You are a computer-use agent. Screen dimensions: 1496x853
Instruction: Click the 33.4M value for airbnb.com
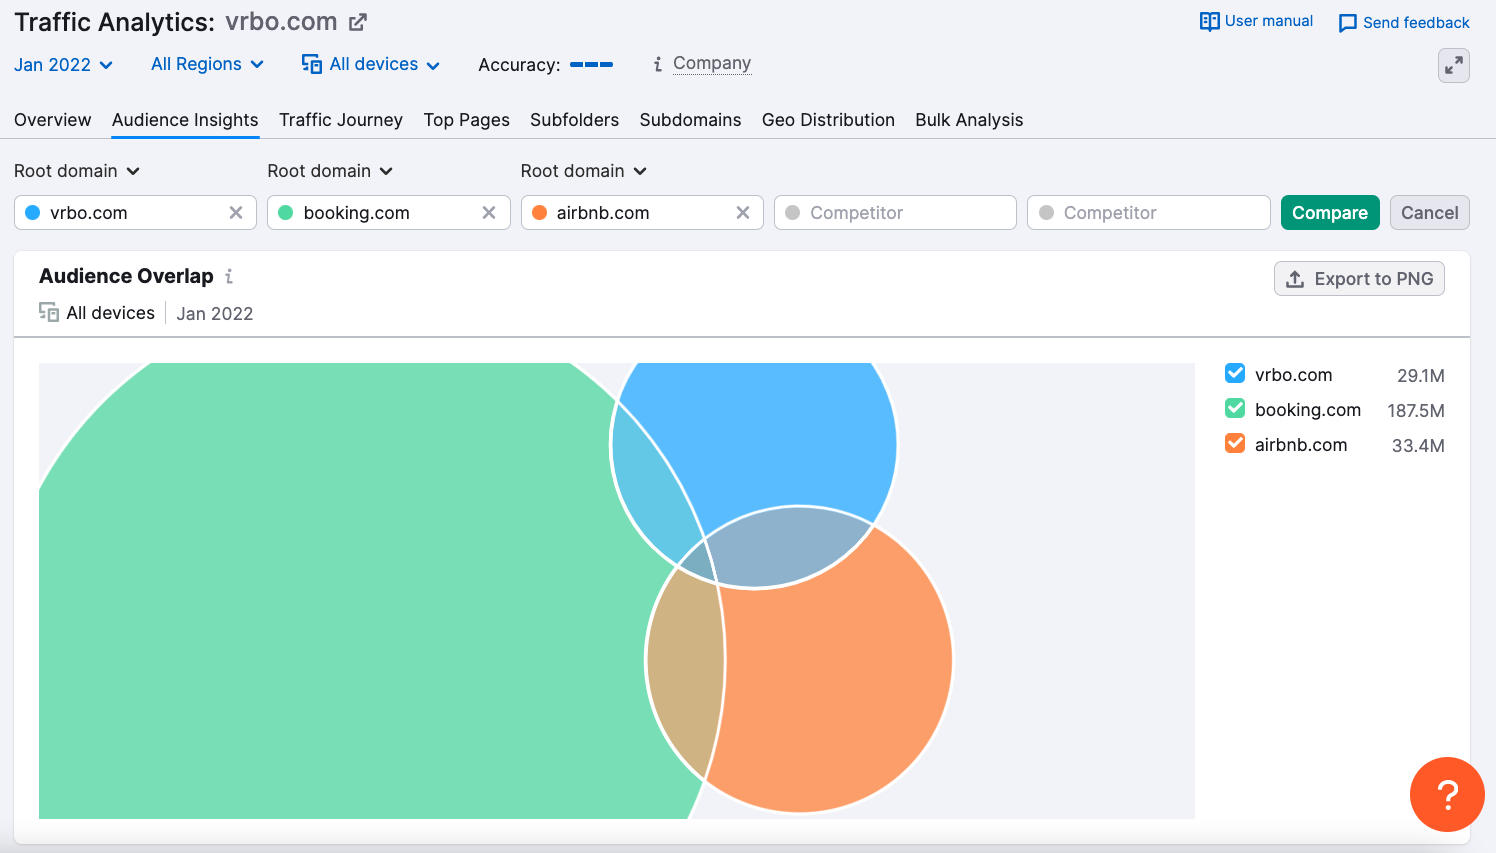click(x=1418, y=446)
